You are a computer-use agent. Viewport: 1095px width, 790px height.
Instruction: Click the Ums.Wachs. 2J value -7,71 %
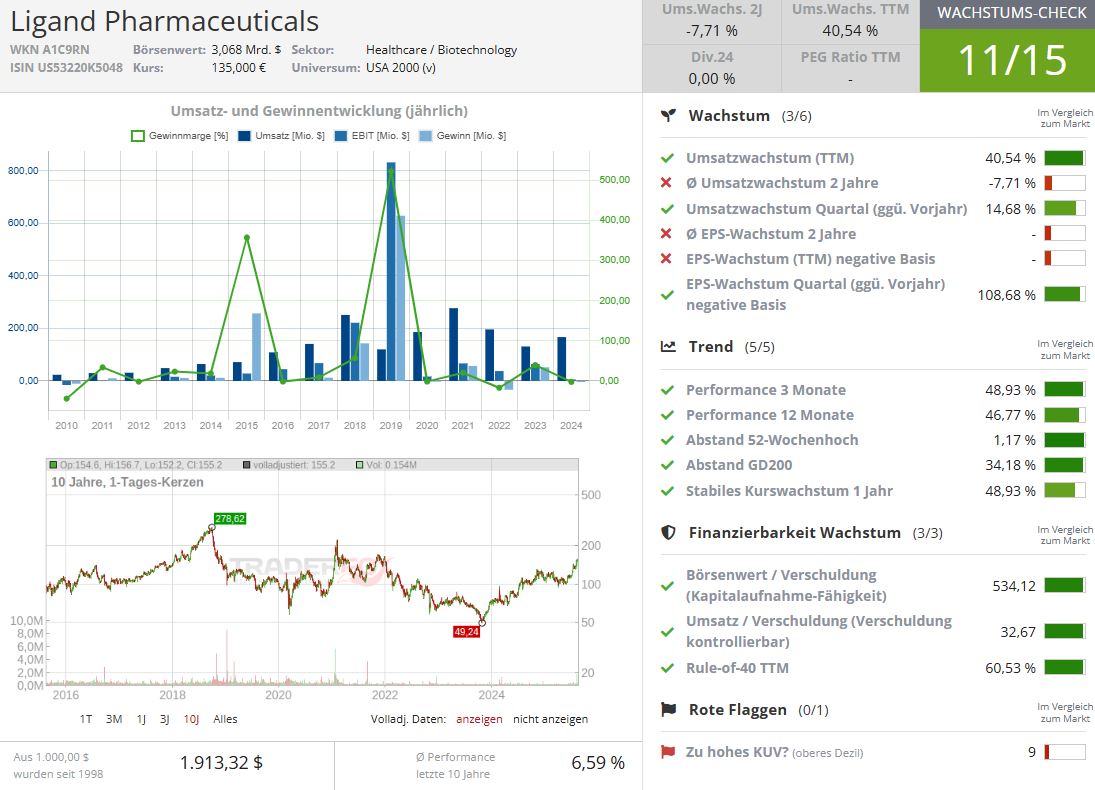[x=712, y=31]
